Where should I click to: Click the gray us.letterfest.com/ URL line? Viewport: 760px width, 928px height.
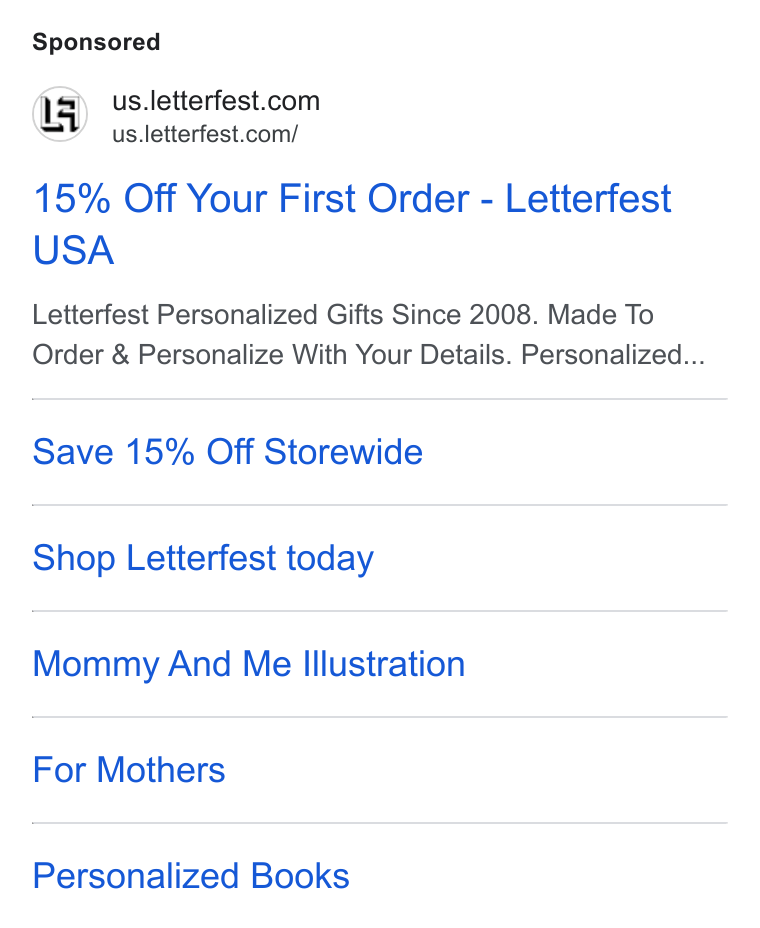click(x=205, y=134)
